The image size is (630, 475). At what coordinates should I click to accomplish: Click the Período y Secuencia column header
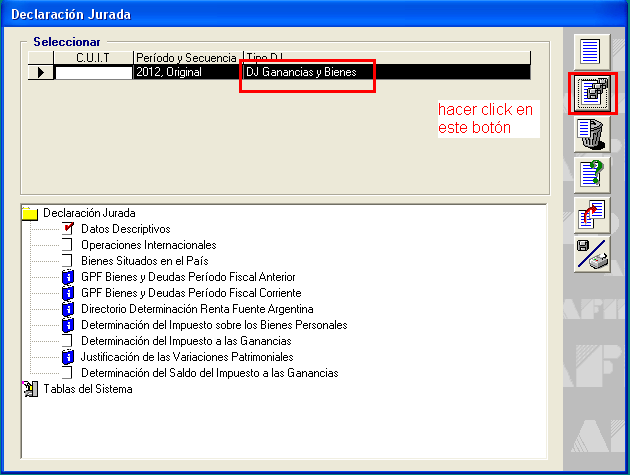coord(187,58)
